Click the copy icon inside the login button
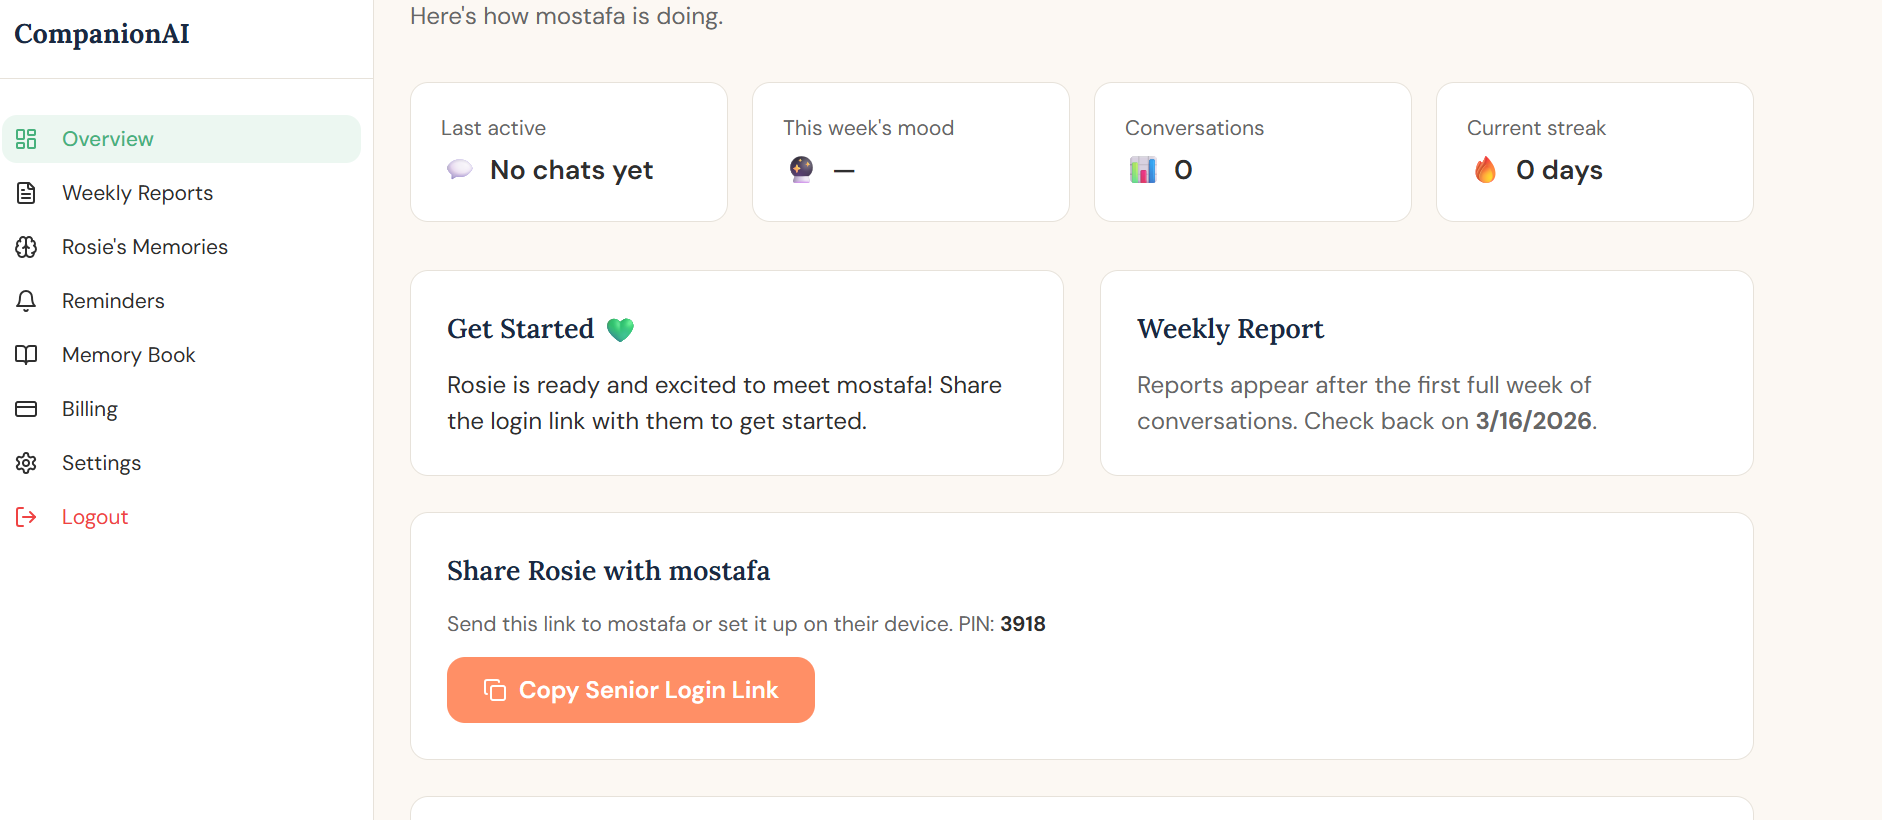This screenshot has height=820, width=1882. point(494,690)
